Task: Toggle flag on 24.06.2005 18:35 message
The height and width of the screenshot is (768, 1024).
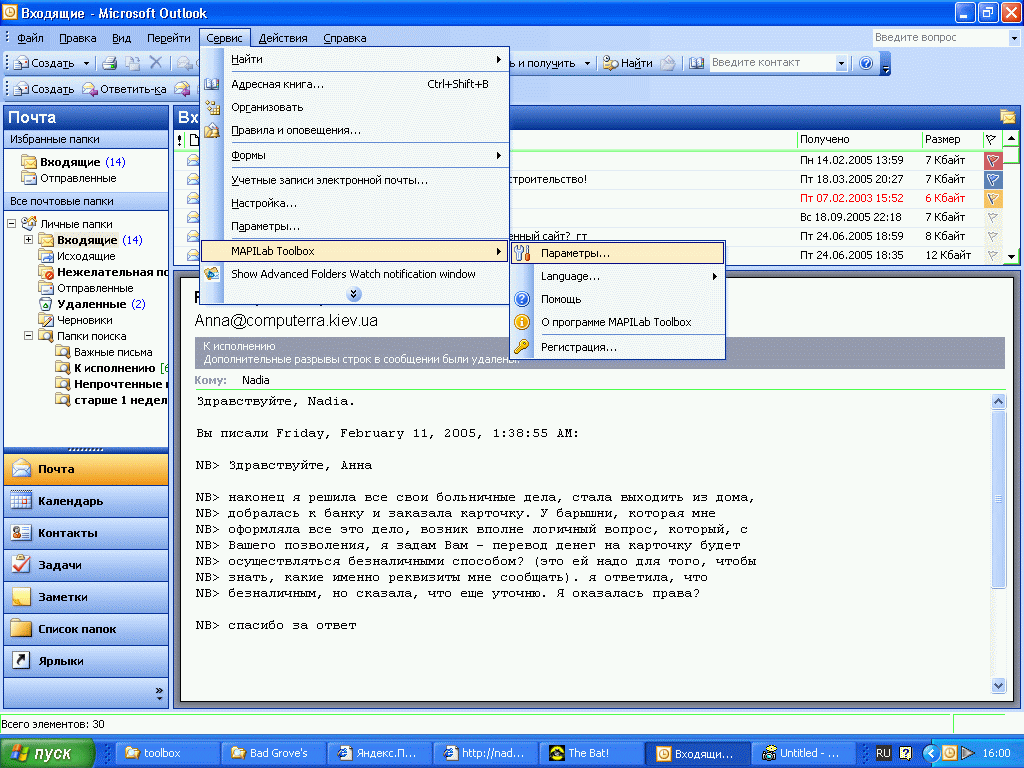Action: (992, 255)
